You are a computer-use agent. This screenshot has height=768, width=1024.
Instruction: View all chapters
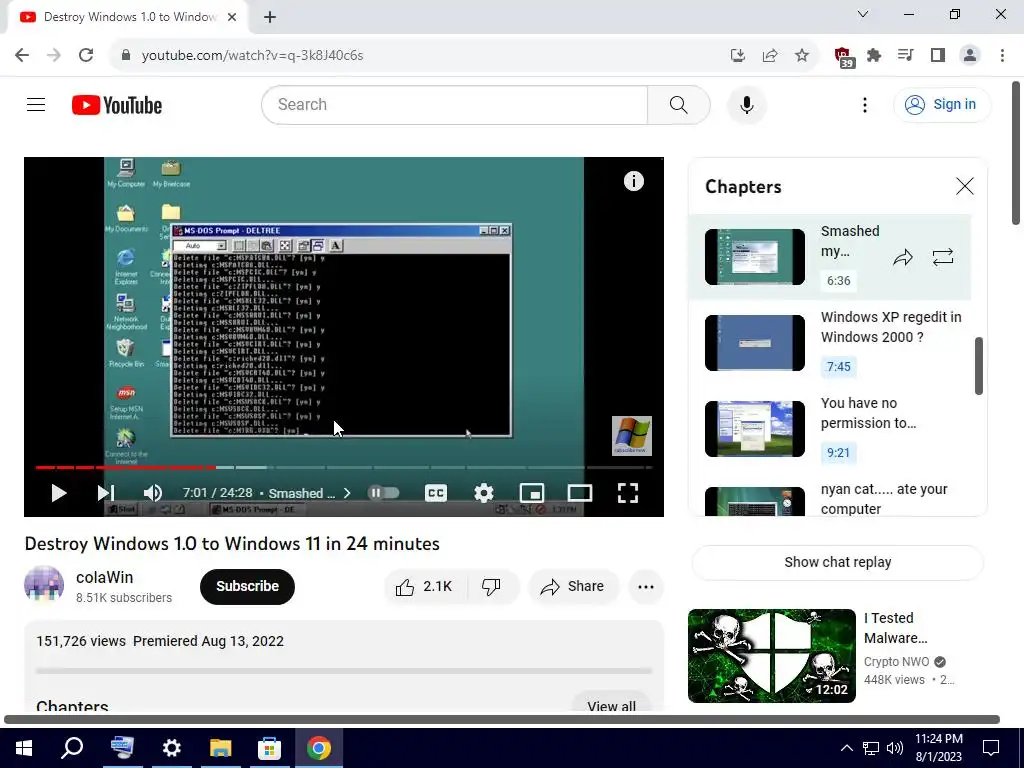click(611, 704)
